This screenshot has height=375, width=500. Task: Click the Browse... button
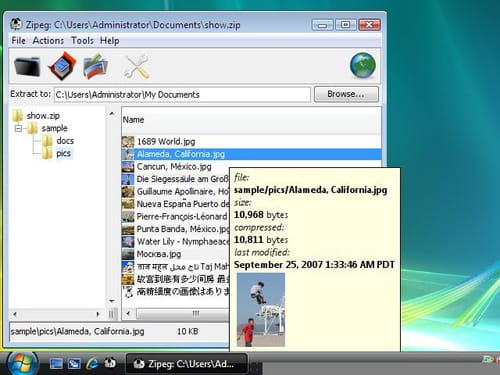346,94
